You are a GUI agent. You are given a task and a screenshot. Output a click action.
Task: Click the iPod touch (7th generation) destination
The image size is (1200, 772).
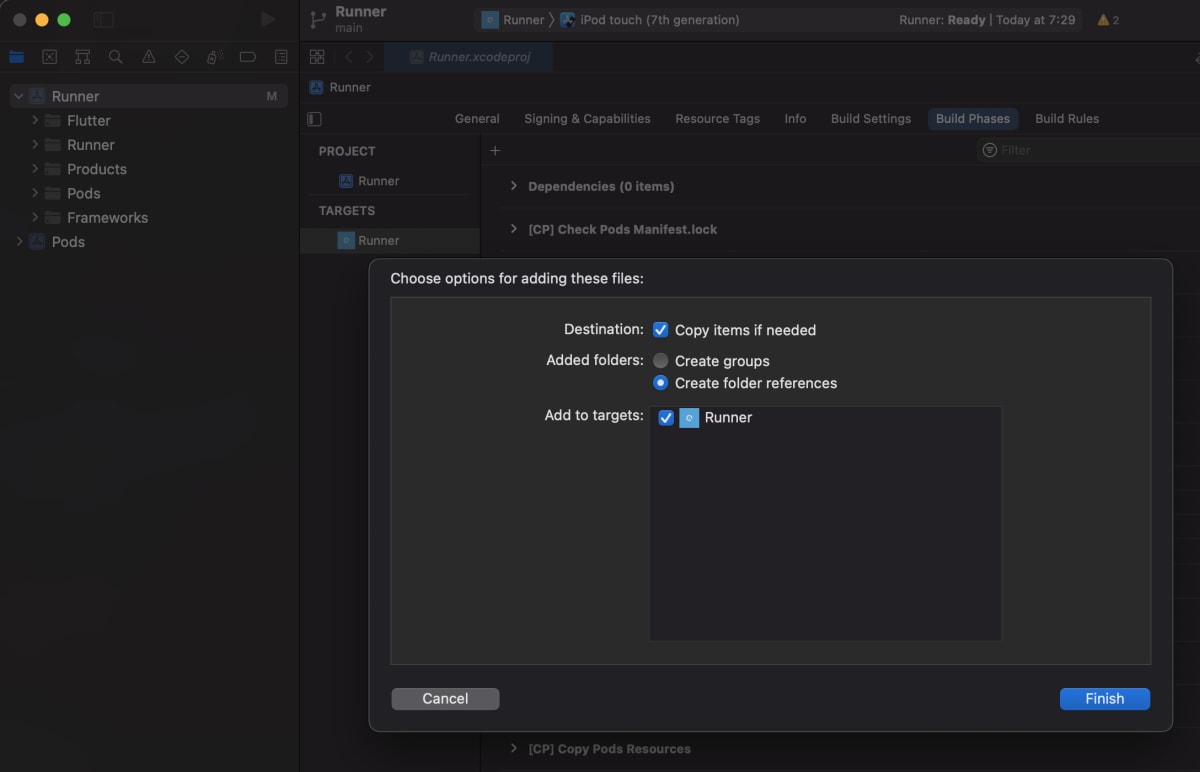[660, 20]
